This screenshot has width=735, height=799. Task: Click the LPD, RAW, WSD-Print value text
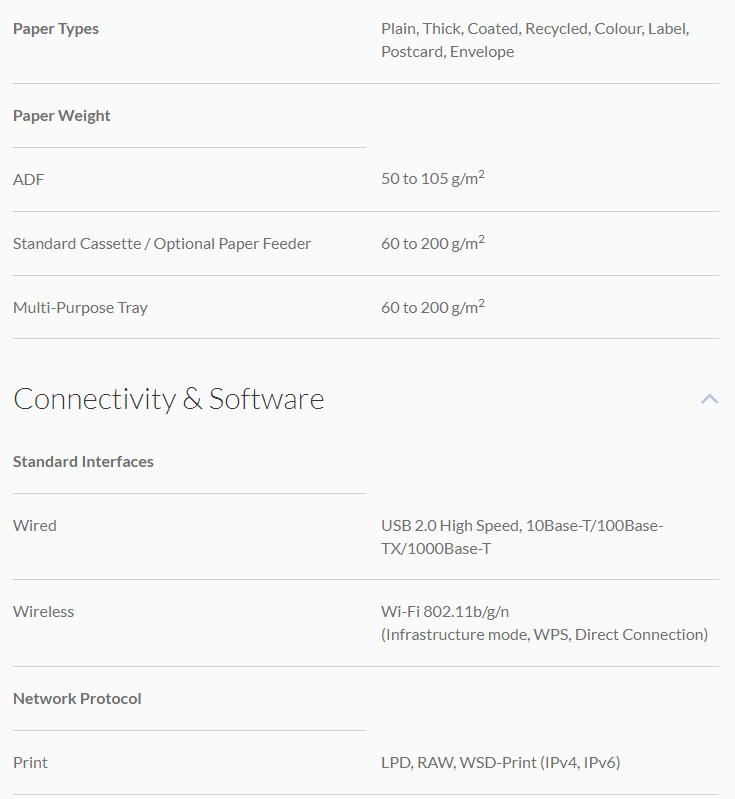point(500,763)
